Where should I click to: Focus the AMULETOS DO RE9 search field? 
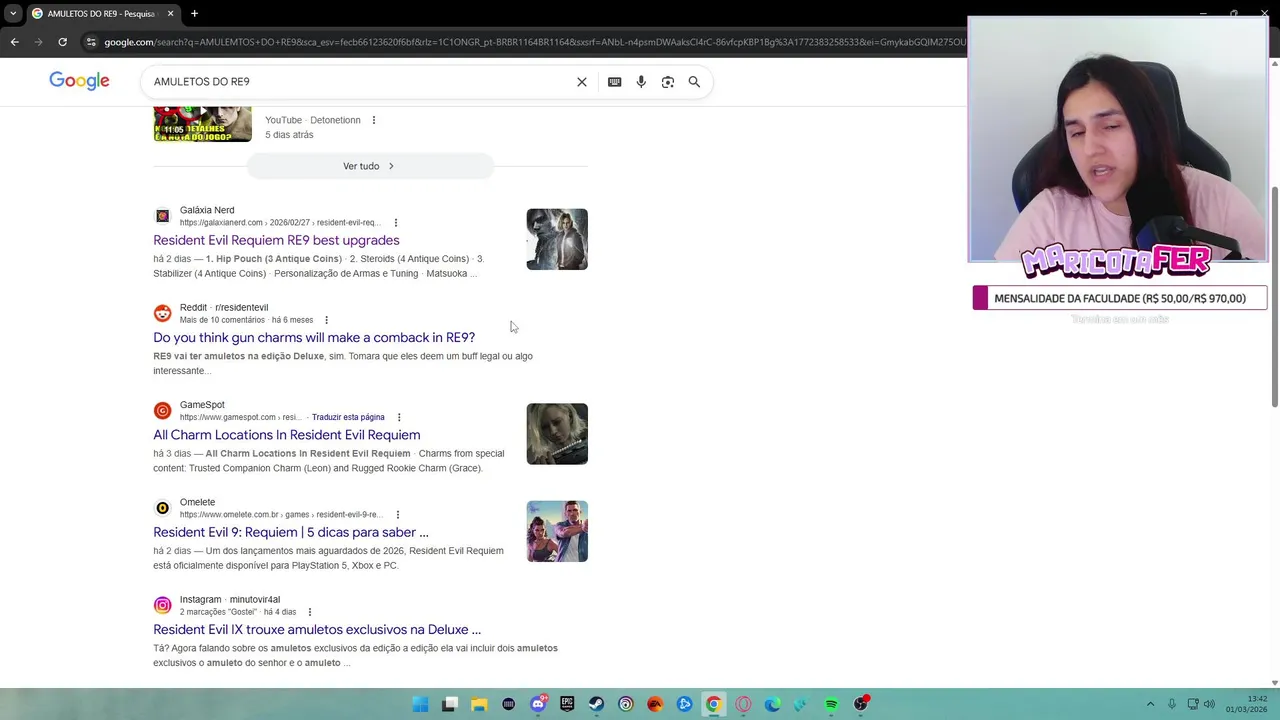[360, 82]
